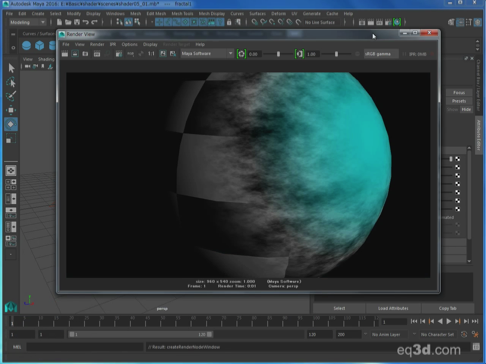Viewport: 486px width, 364px height.
Task: Create a polygon cube from the shelf
Action: [40, 45]
